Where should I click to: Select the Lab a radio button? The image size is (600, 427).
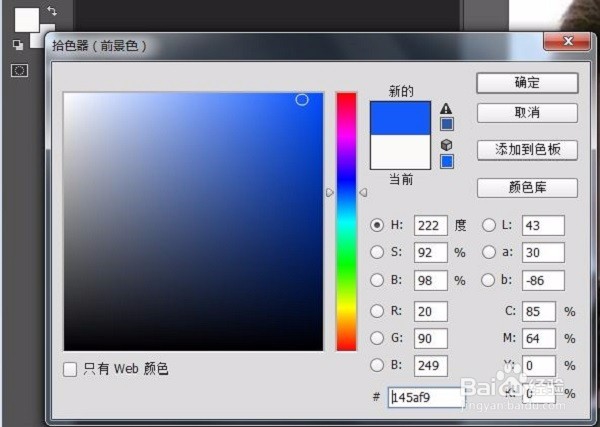pos(489,252)
